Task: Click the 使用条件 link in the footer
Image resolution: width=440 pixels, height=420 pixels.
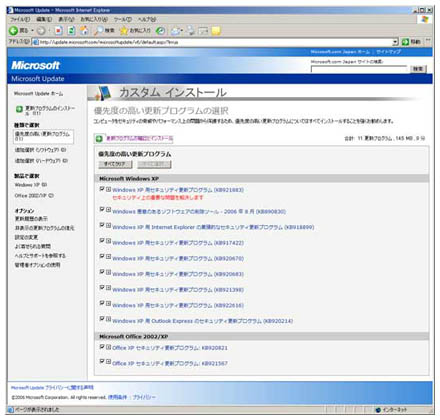Action: pos(117,397)
